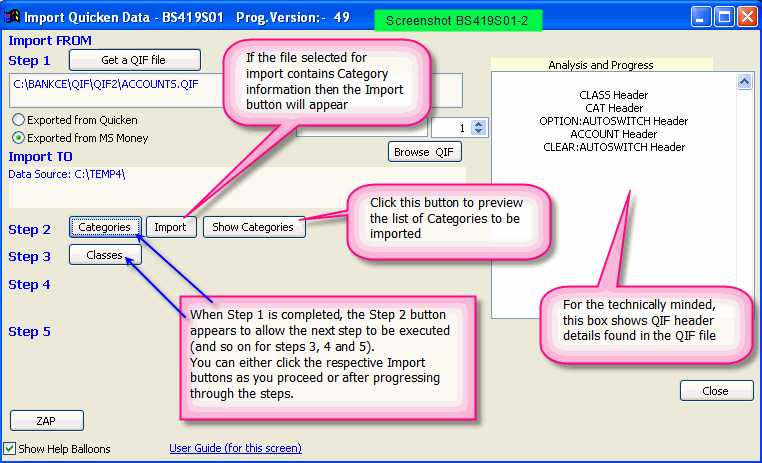The image size is (762, 463).
Task: Click the ZAP button
Action: tap(47, 421)
